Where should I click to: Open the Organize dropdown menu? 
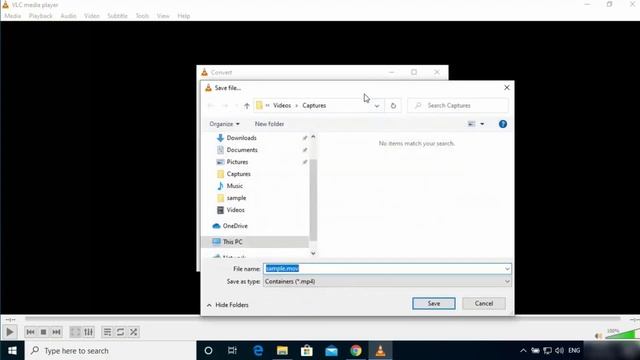pos(224,124)
